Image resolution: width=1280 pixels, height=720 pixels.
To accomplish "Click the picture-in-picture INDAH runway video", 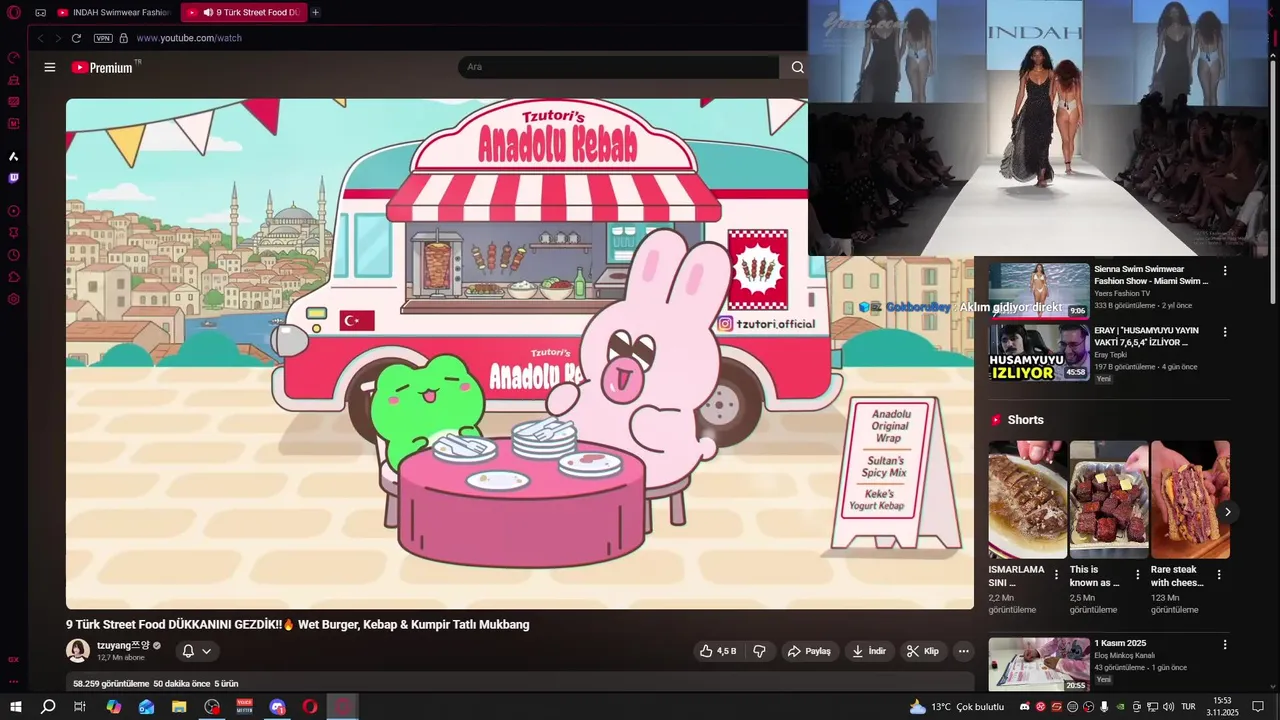I will coord(1040,128).
